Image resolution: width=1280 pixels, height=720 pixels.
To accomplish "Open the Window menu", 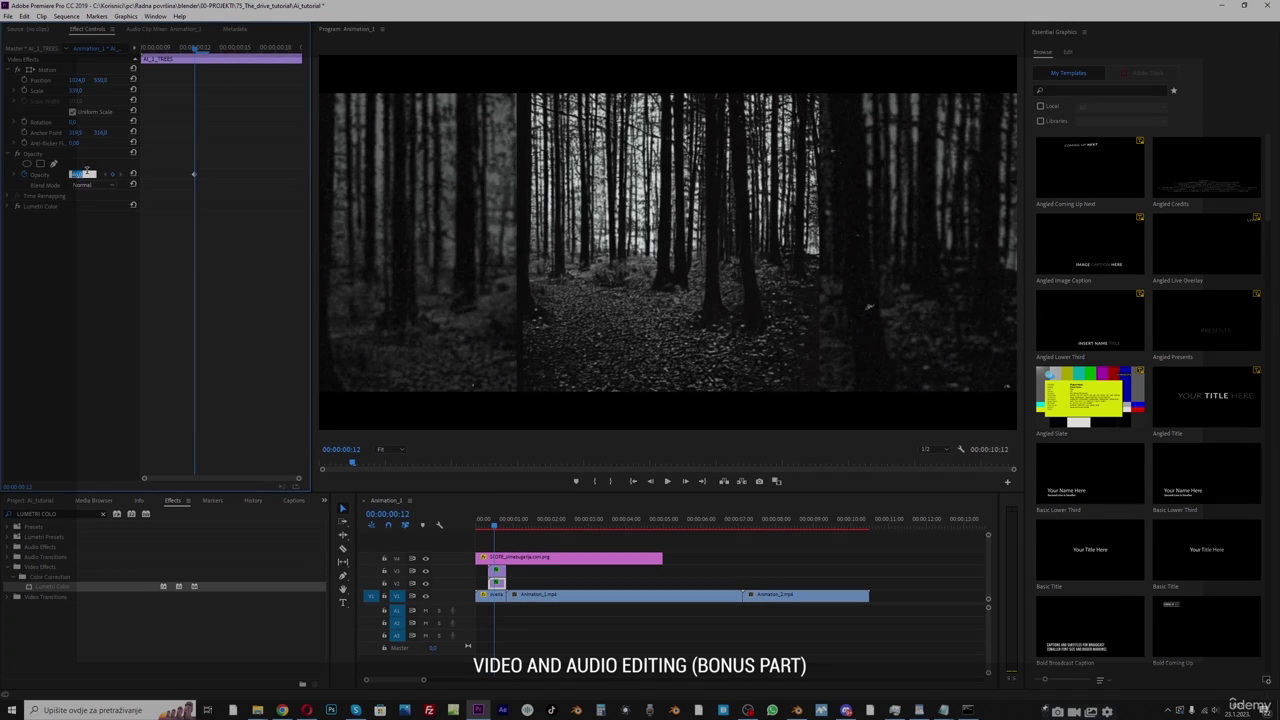I will tap(155, 16).
